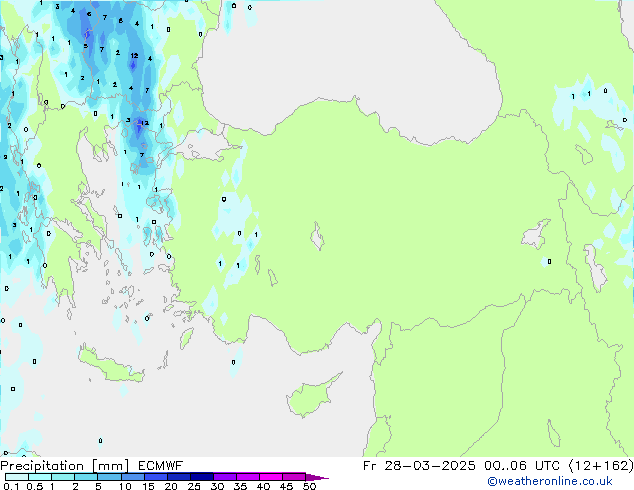Click the '0.1' legend scale label
This screenshot has height=490, width=634.
[11, 486]
